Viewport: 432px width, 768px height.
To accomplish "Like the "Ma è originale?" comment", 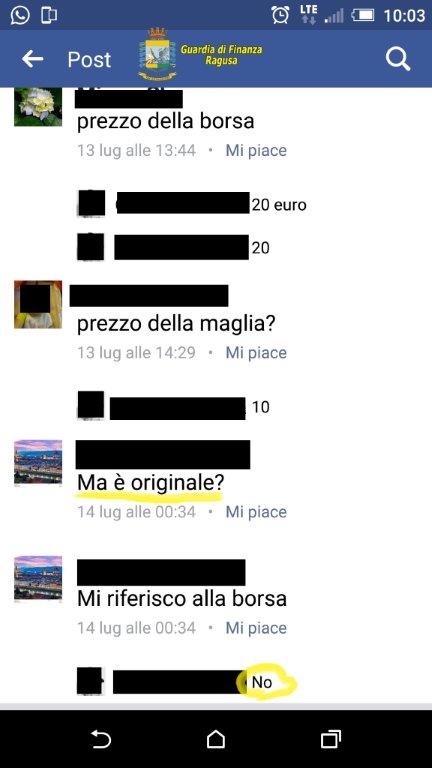I will click(256, 512).
